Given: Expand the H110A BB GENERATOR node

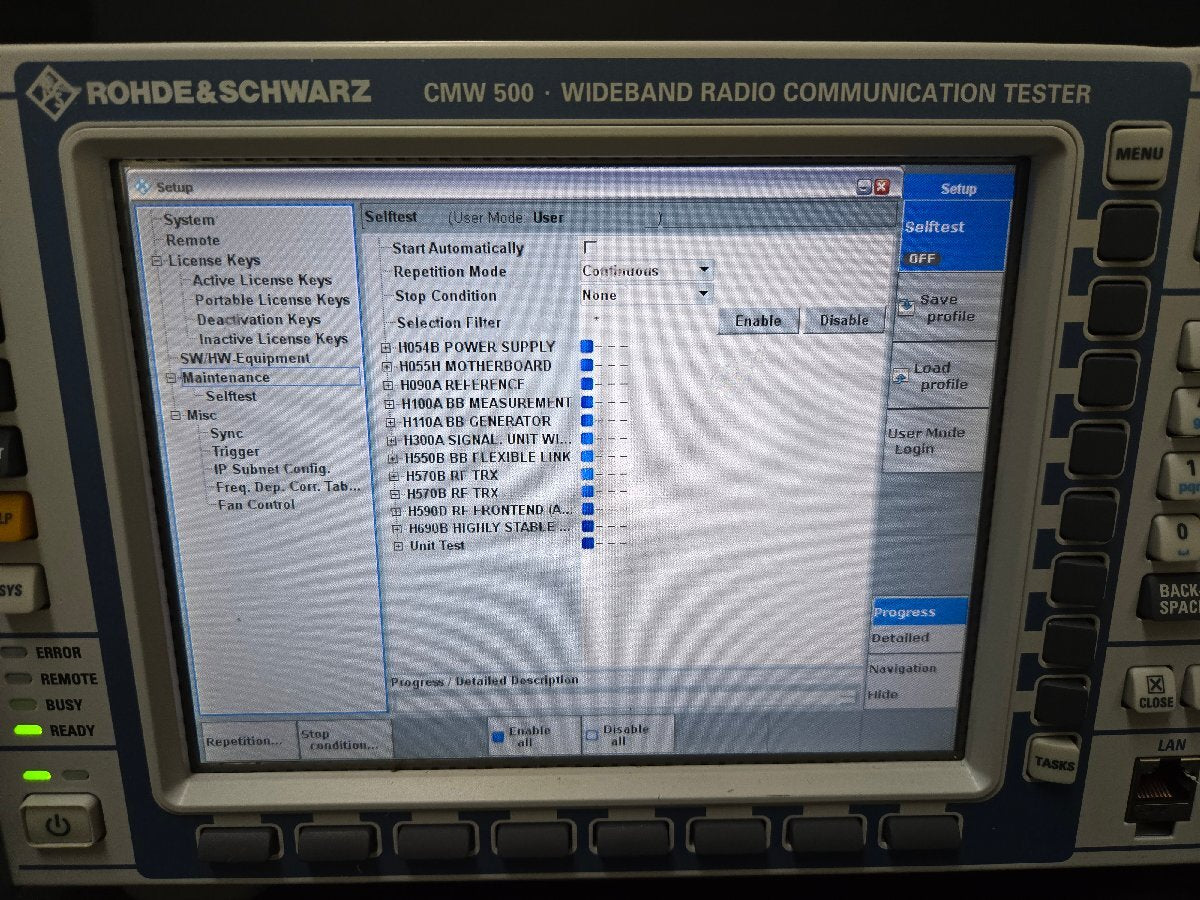Looking at the screenshot, I should [391, 422].
